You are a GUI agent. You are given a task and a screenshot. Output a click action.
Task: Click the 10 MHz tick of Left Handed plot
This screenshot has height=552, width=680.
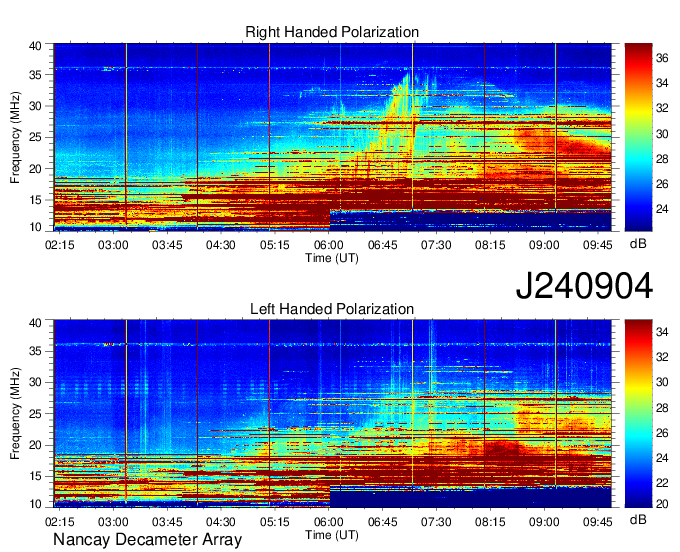(x=35, y=503)
